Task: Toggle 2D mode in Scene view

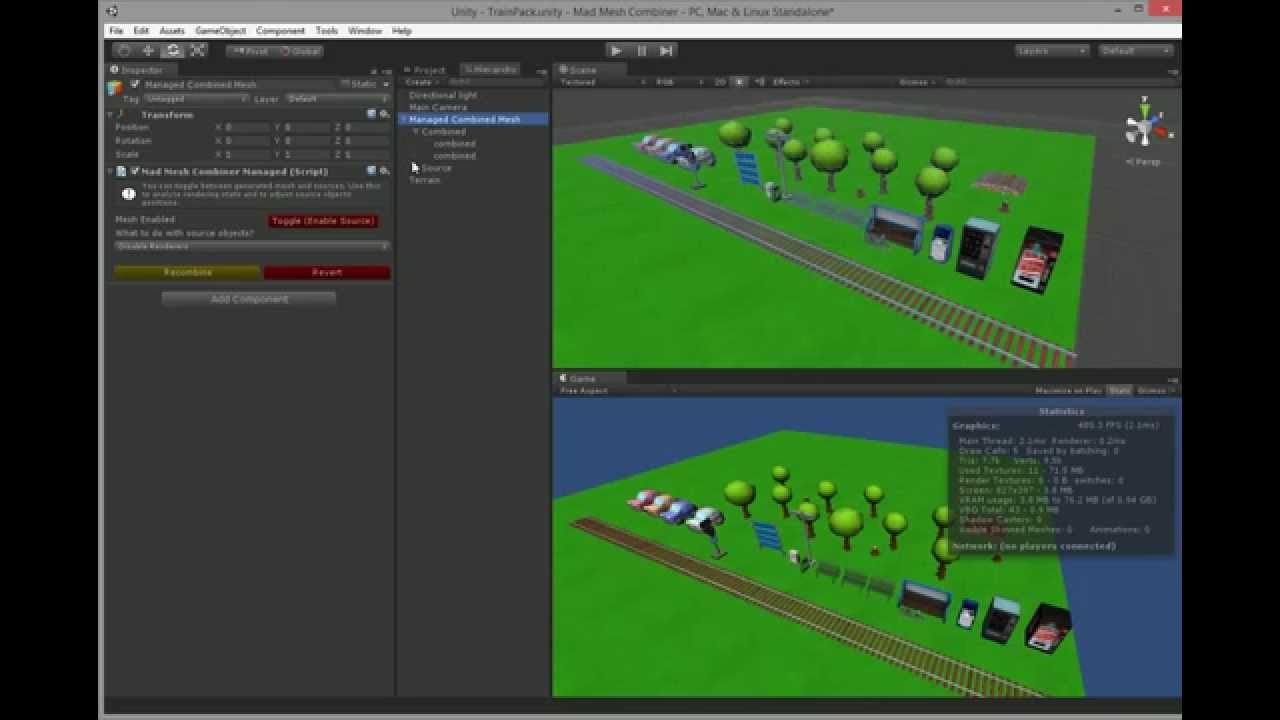Action: [x=720, y=82]
